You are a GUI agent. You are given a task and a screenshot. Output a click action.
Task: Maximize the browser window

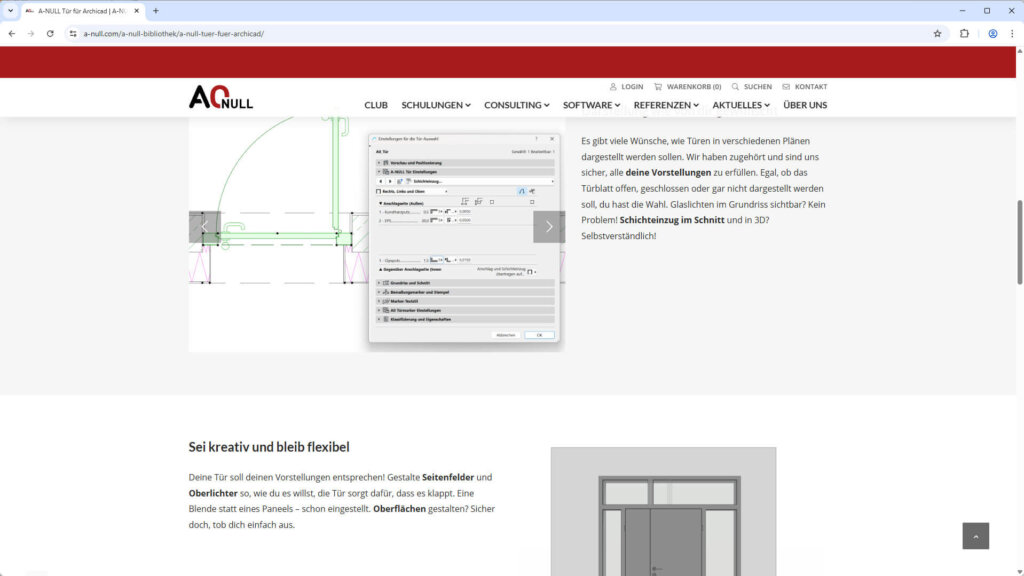987,10
